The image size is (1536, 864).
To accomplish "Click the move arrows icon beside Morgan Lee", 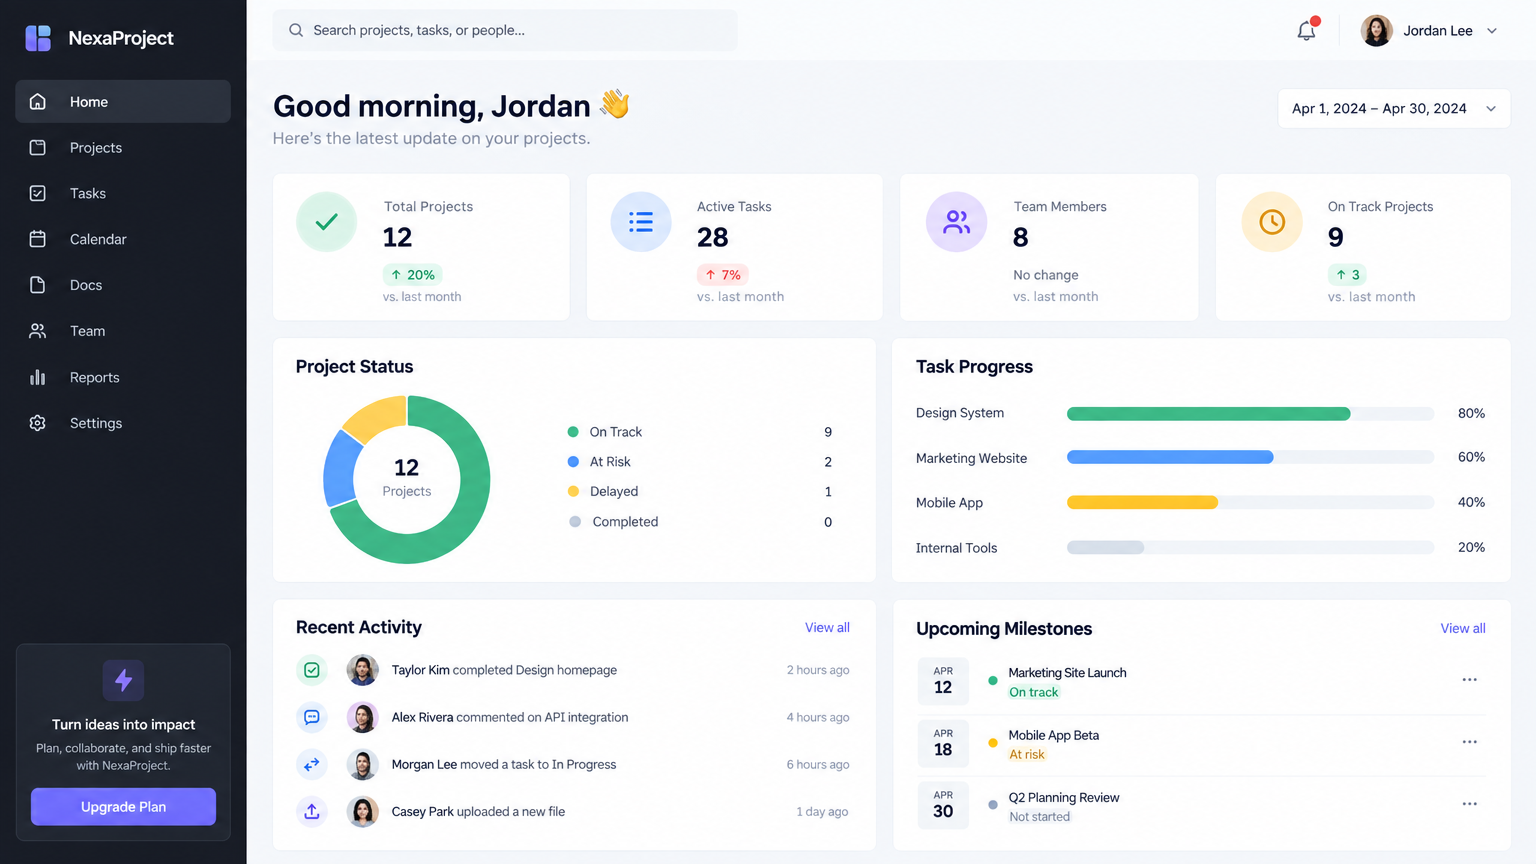I will click(312, 764).
